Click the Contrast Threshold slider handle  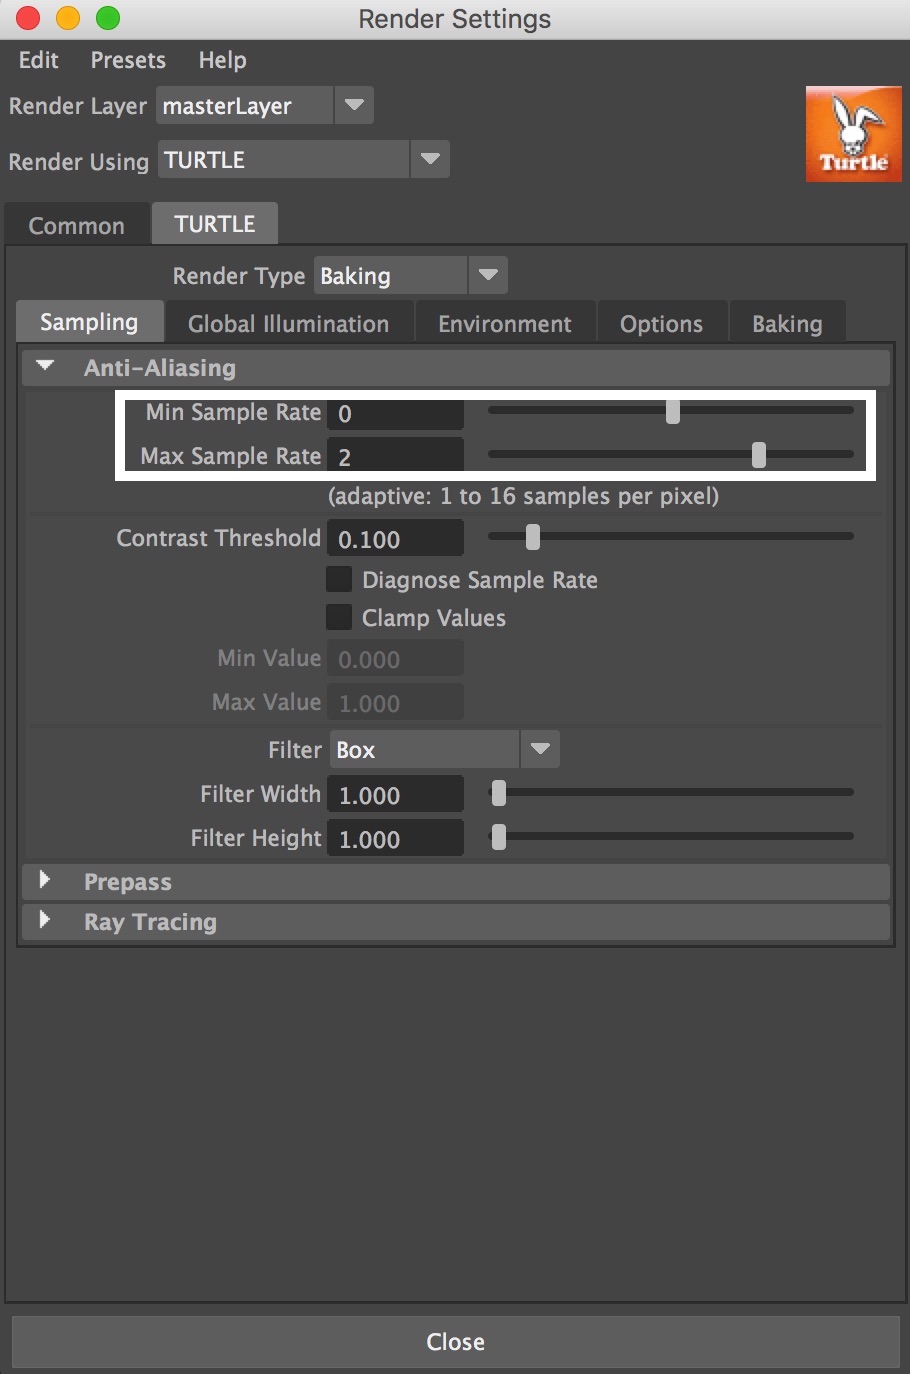coord(533,537)
